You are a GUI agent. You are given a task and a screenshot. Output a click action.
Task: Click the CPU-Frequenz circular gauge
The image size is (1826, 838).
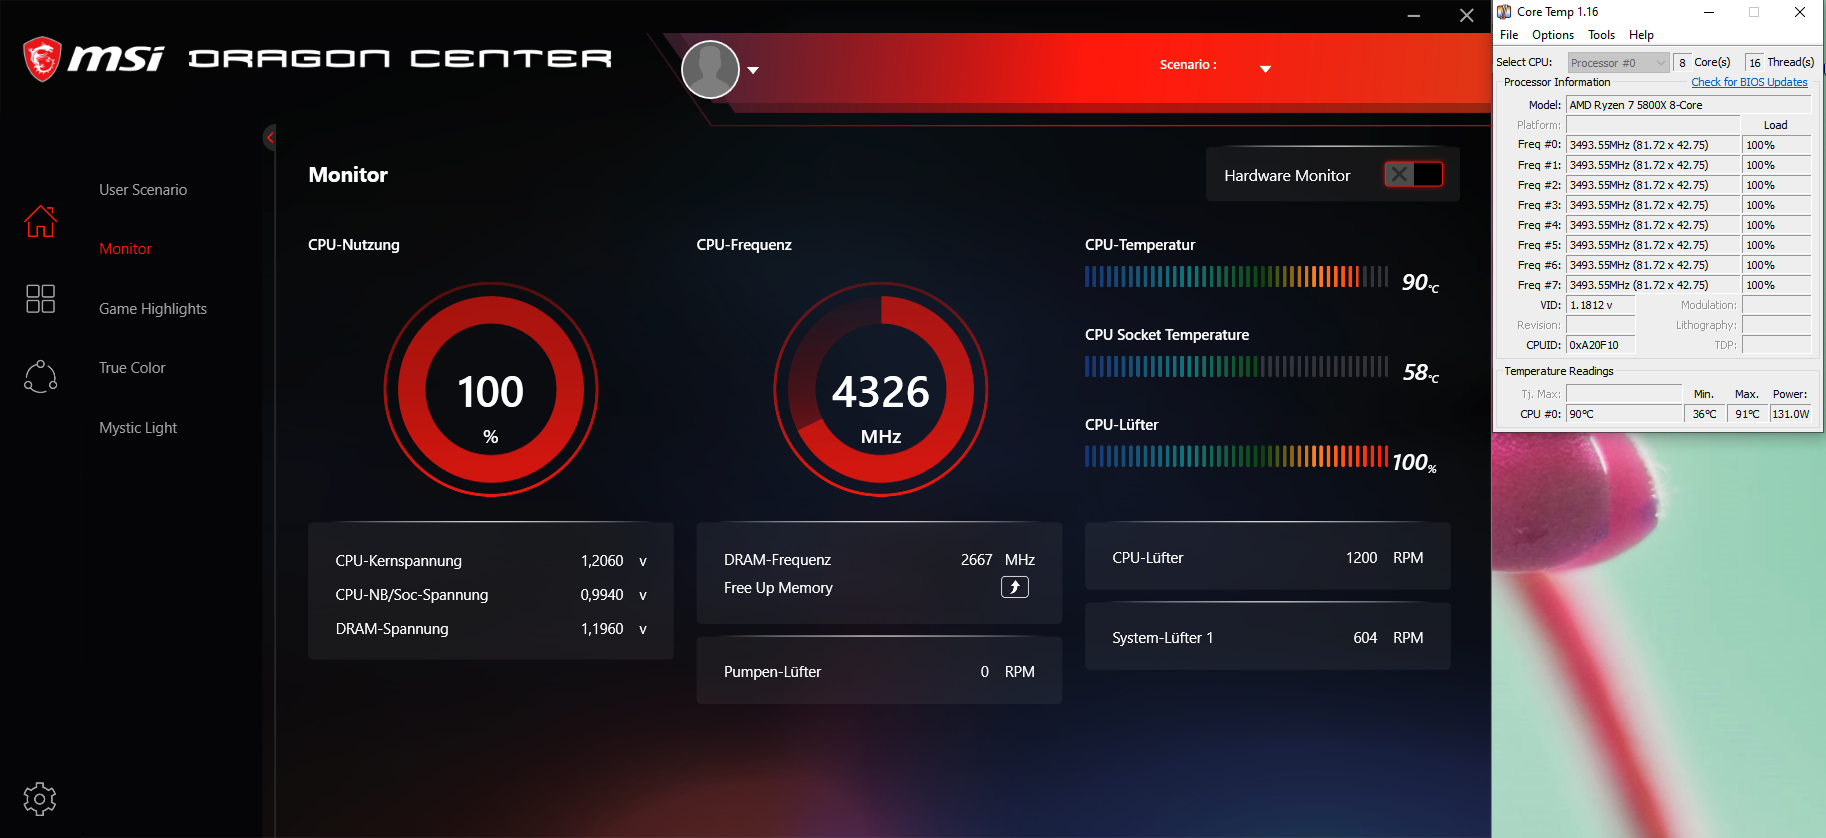point(881,390)
